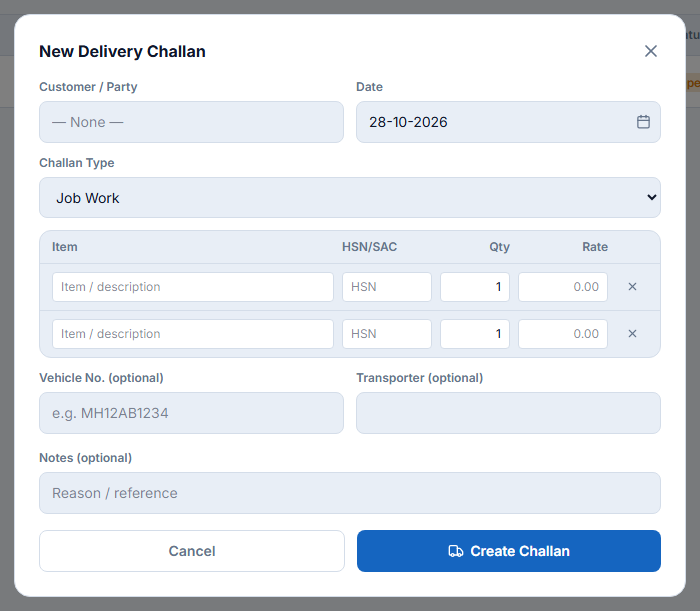This screenshot has height=611, width=700.
Task: Click the Create Challan button
Action: [508, 551]
